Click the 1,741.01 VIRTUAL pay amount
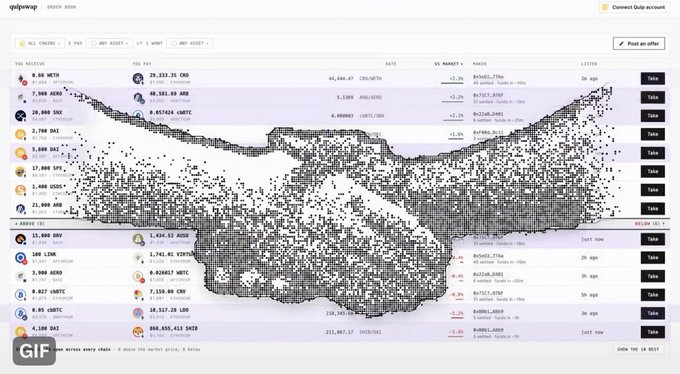Image resolution: width=680 pixels, height=374 pixels. point(172,254)
